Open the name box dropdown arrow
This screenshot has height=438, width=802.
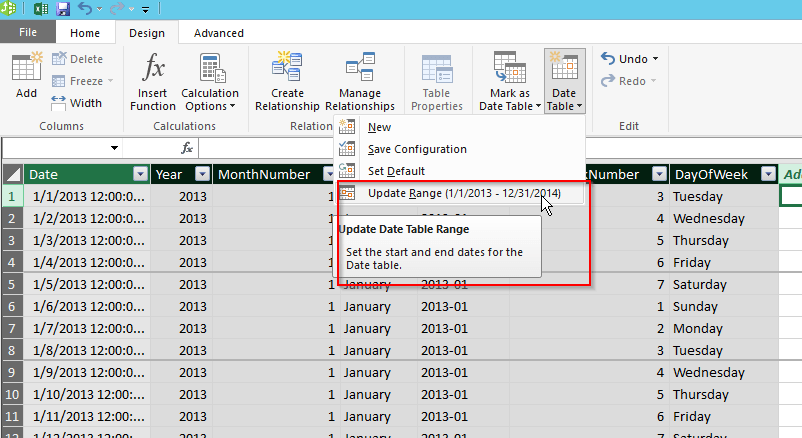(x=113, y=148)
